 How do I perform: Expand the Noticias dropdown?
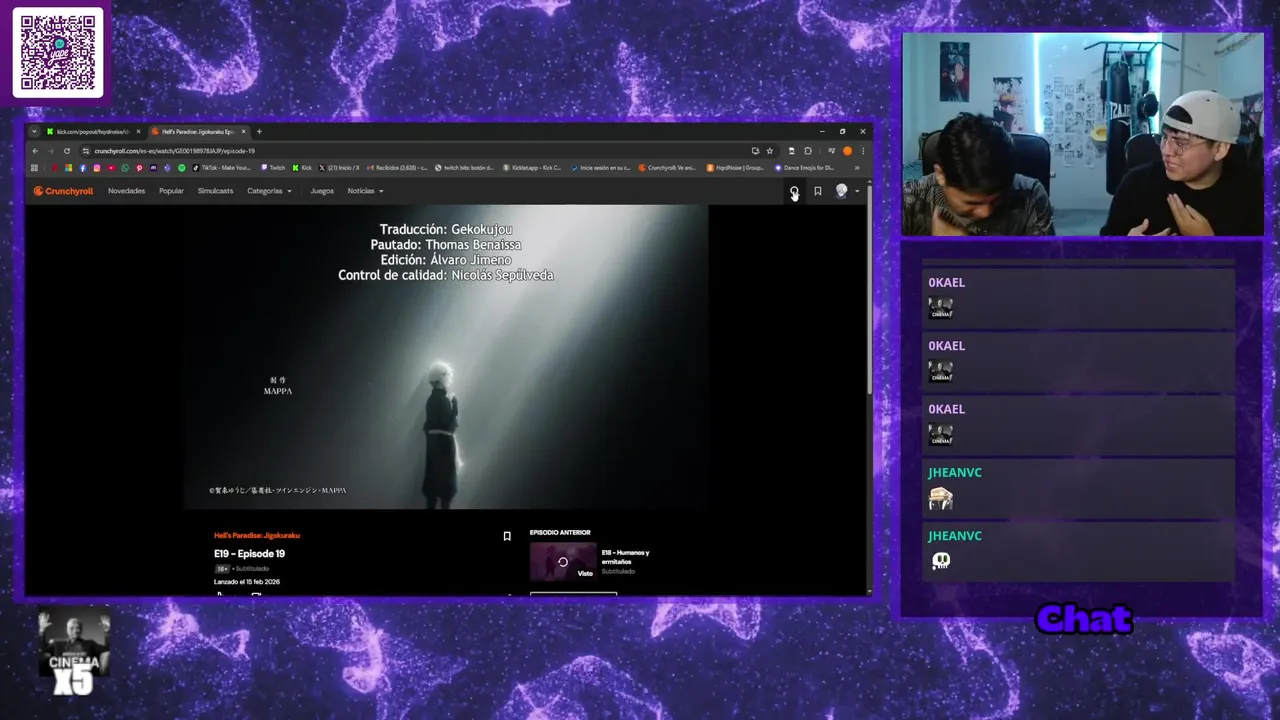coord(365,191)
